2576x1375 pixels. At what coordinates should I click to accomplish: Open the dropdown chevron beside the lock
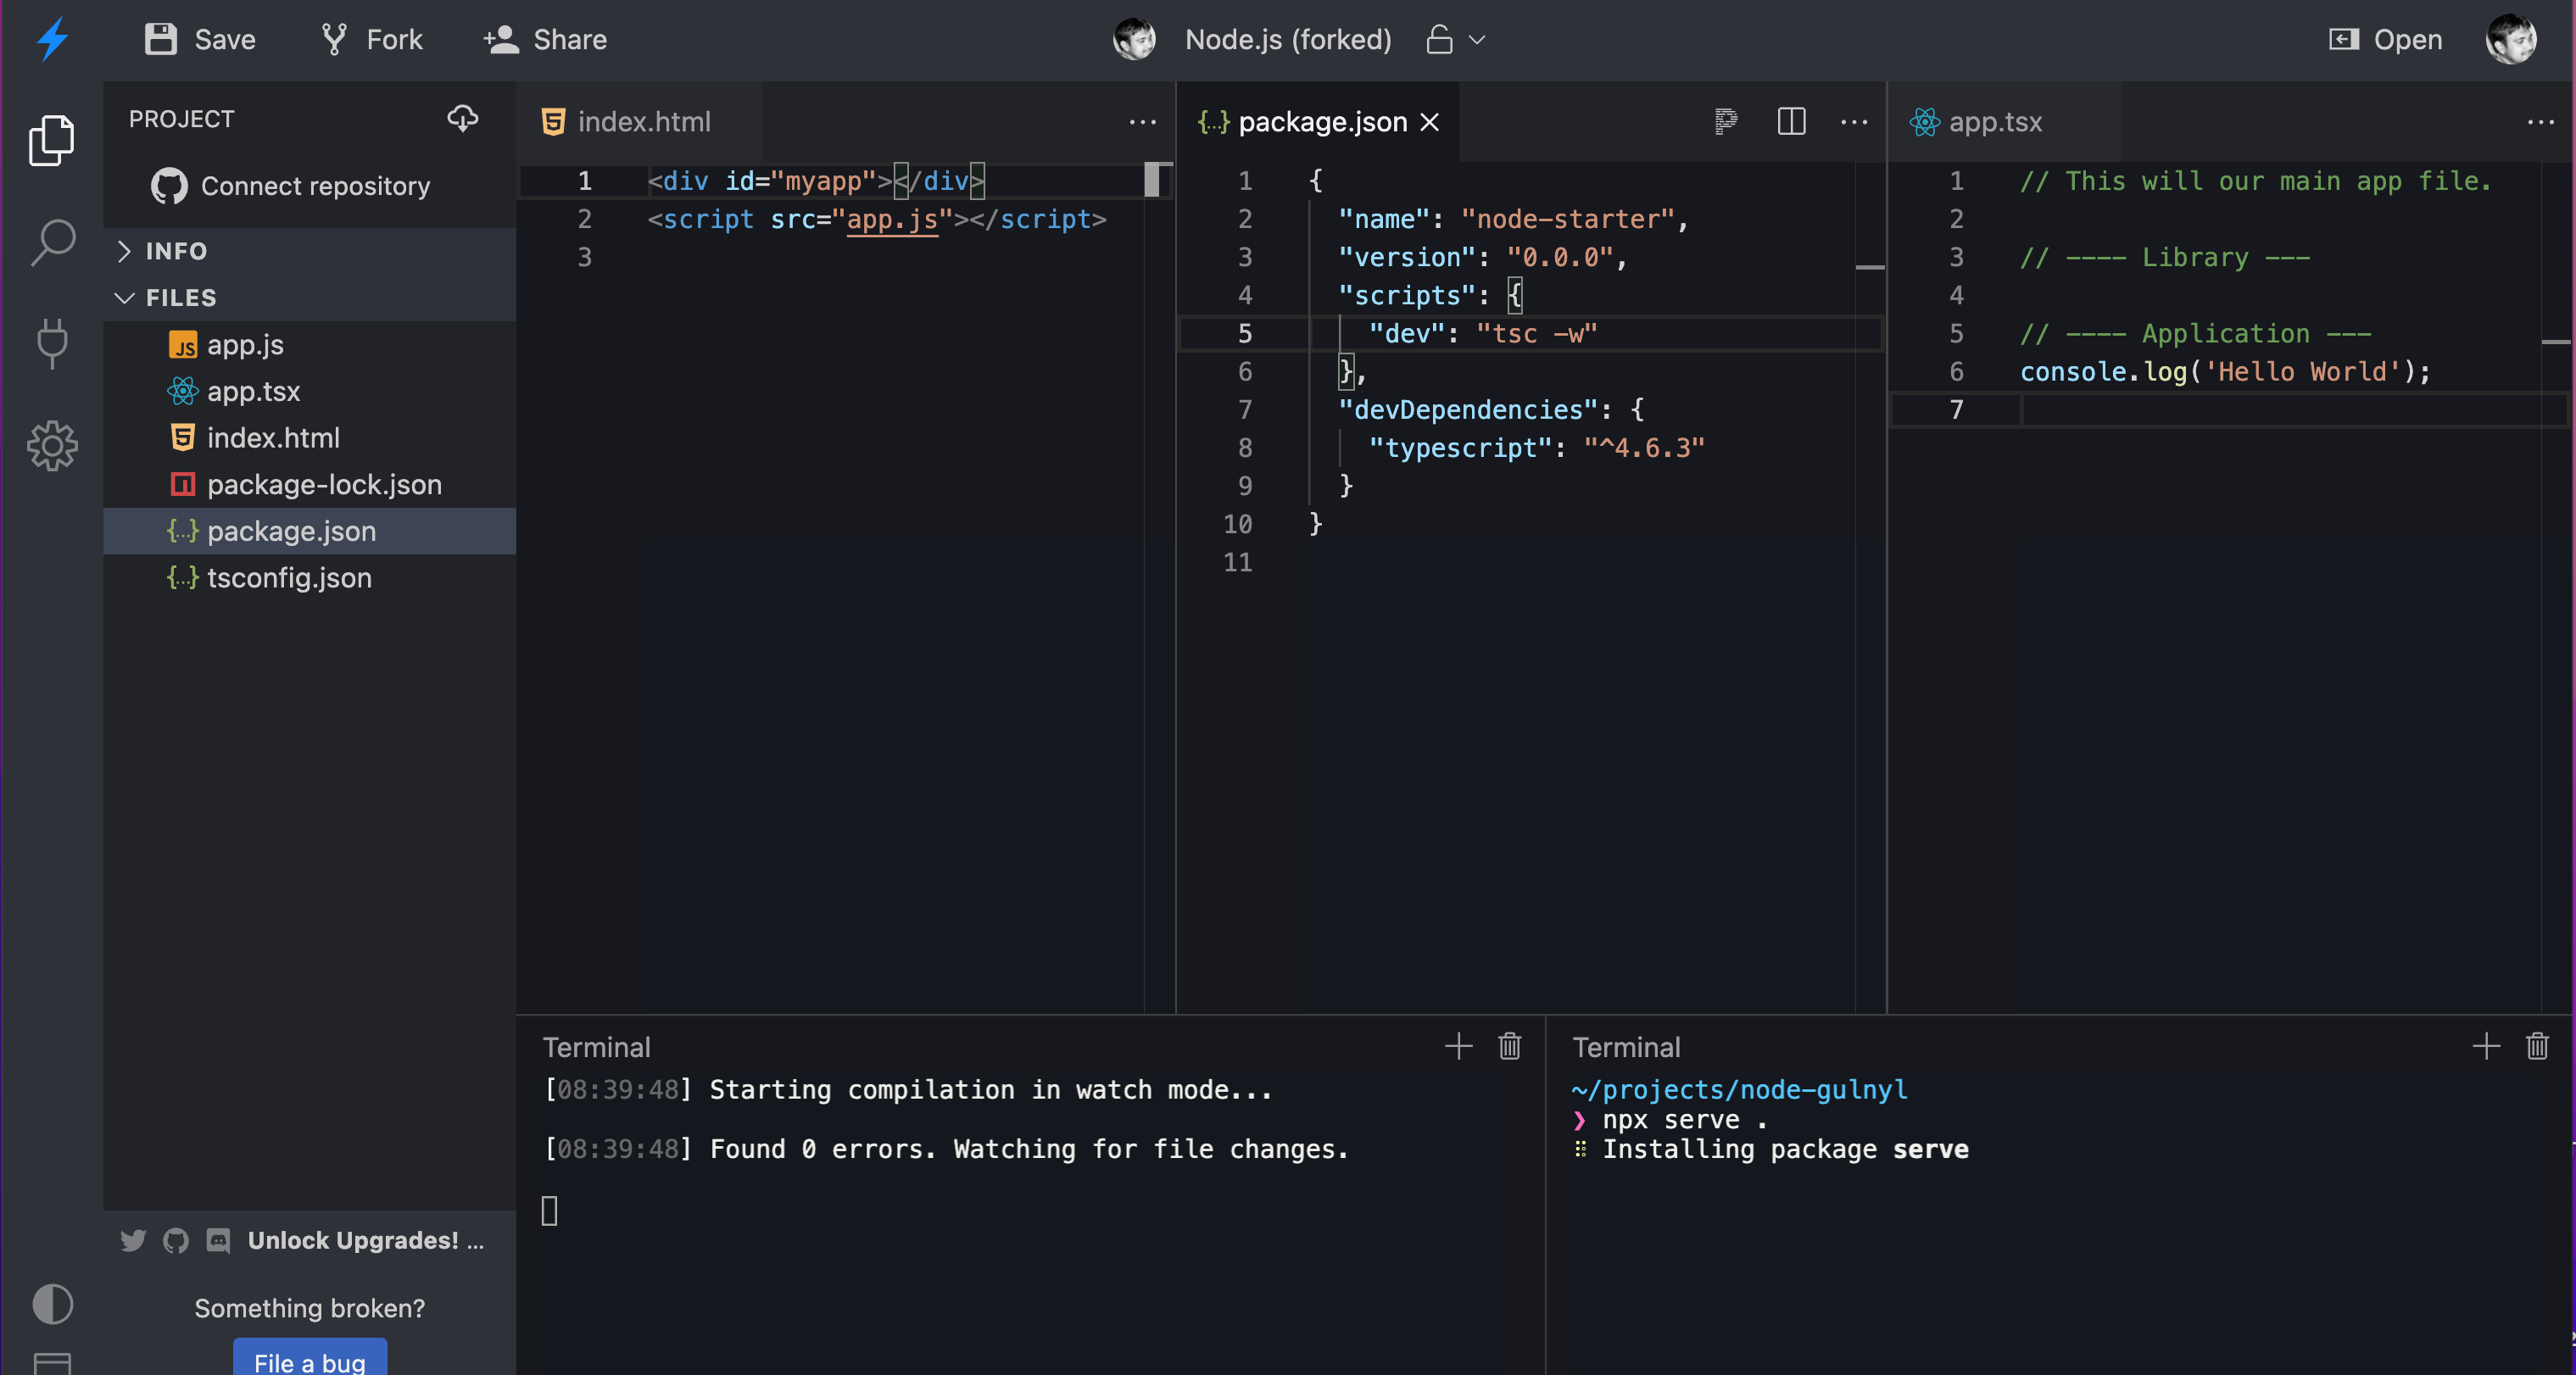click(x=1477, y=39)
